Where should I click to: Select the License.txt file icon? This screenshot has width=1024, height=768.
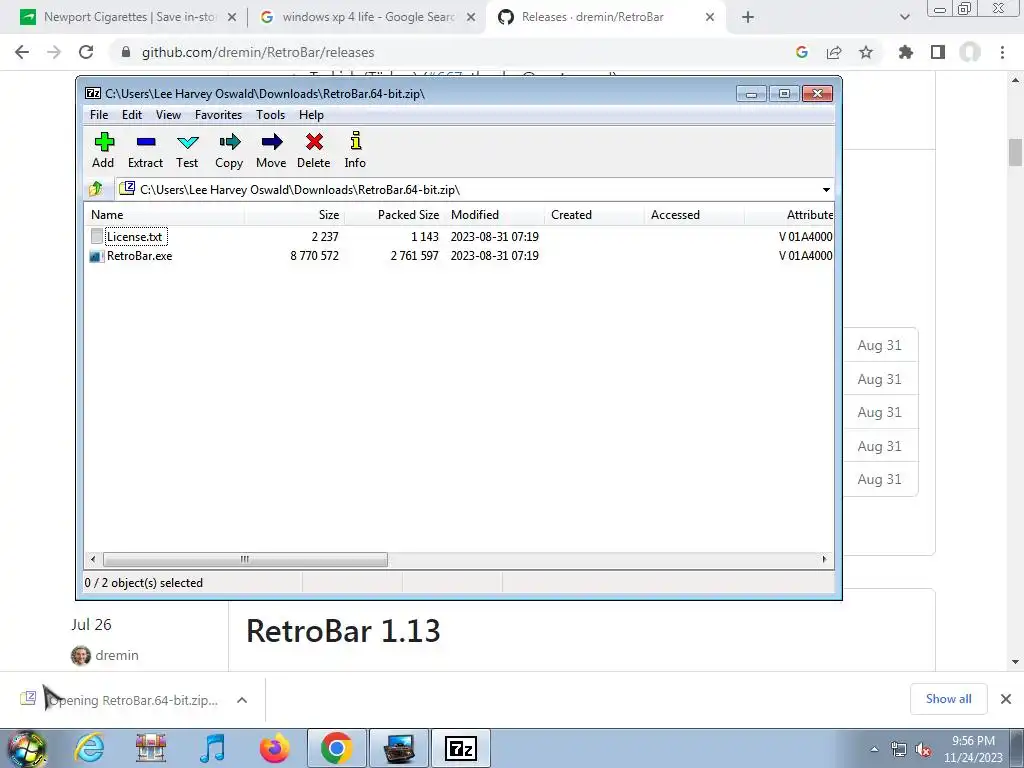tap(97, 236)
